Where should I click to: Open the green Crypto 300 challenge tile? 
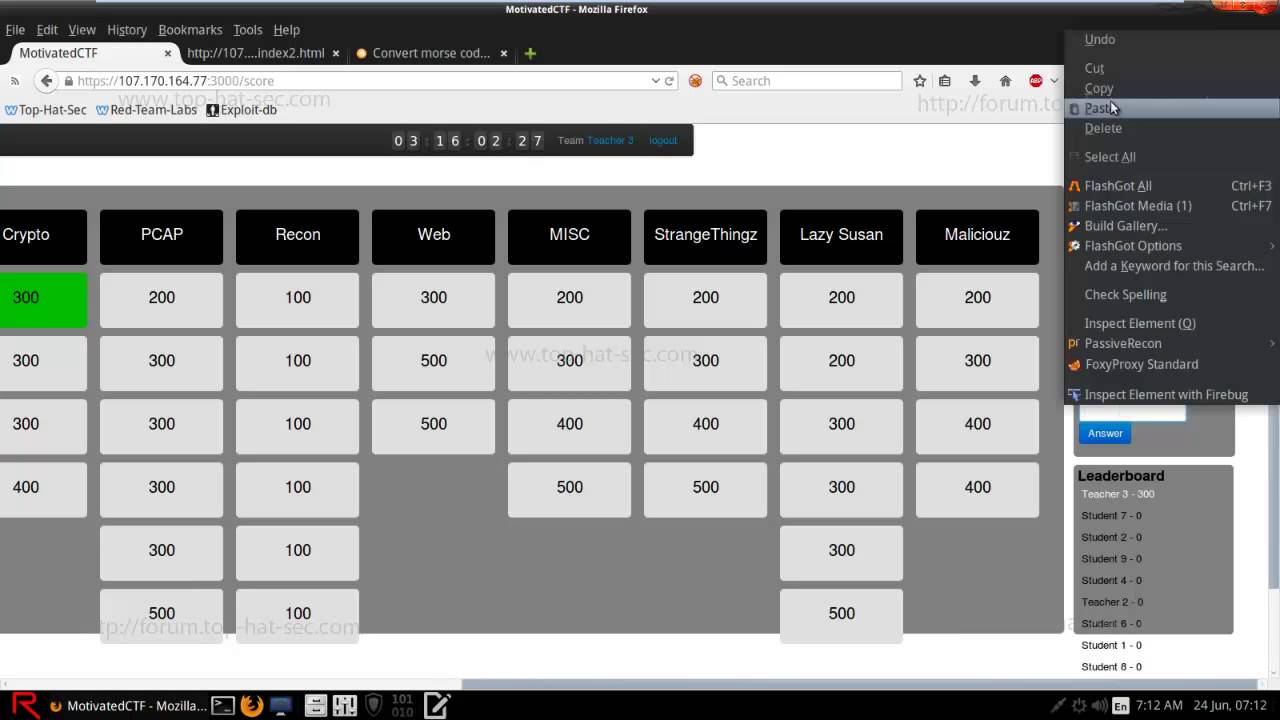point(43,298)
